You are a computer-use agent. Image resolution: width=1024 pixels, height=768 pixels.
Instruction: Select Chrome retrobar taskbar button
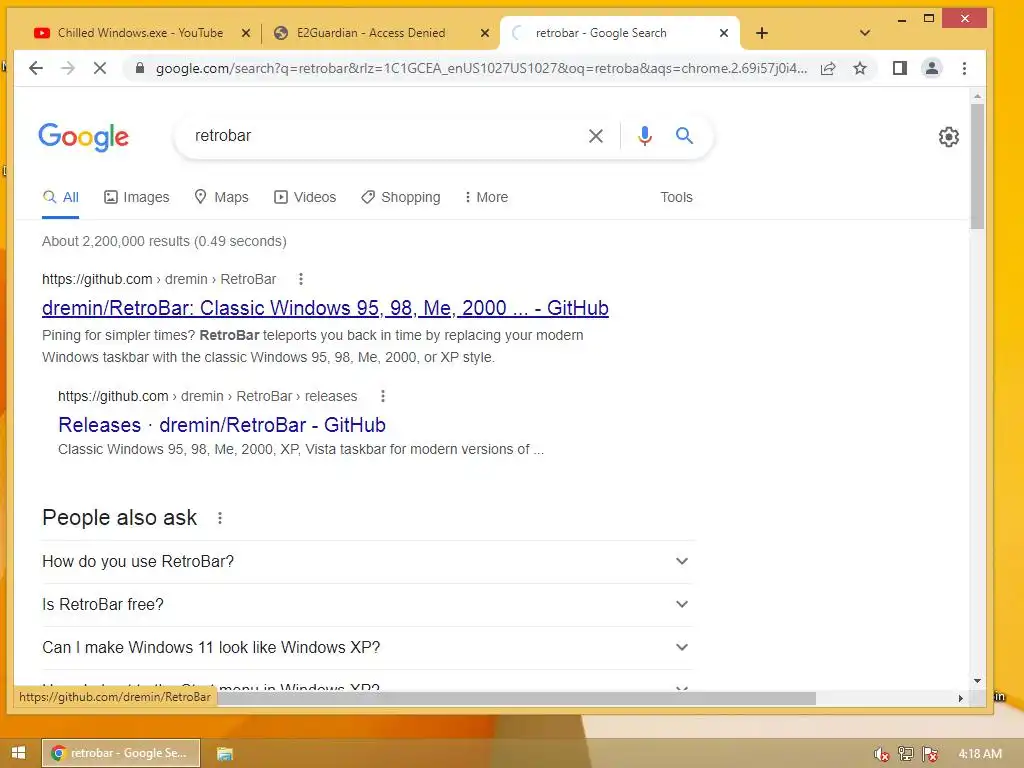(121, 753)
